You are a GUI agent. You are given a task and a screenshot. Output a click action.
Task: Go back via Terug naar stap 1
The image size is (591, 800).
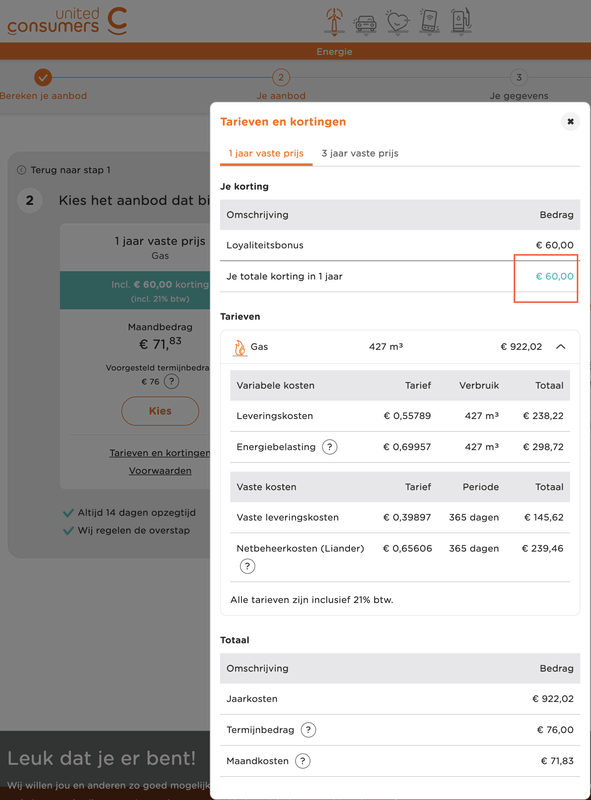click(64, 170)
